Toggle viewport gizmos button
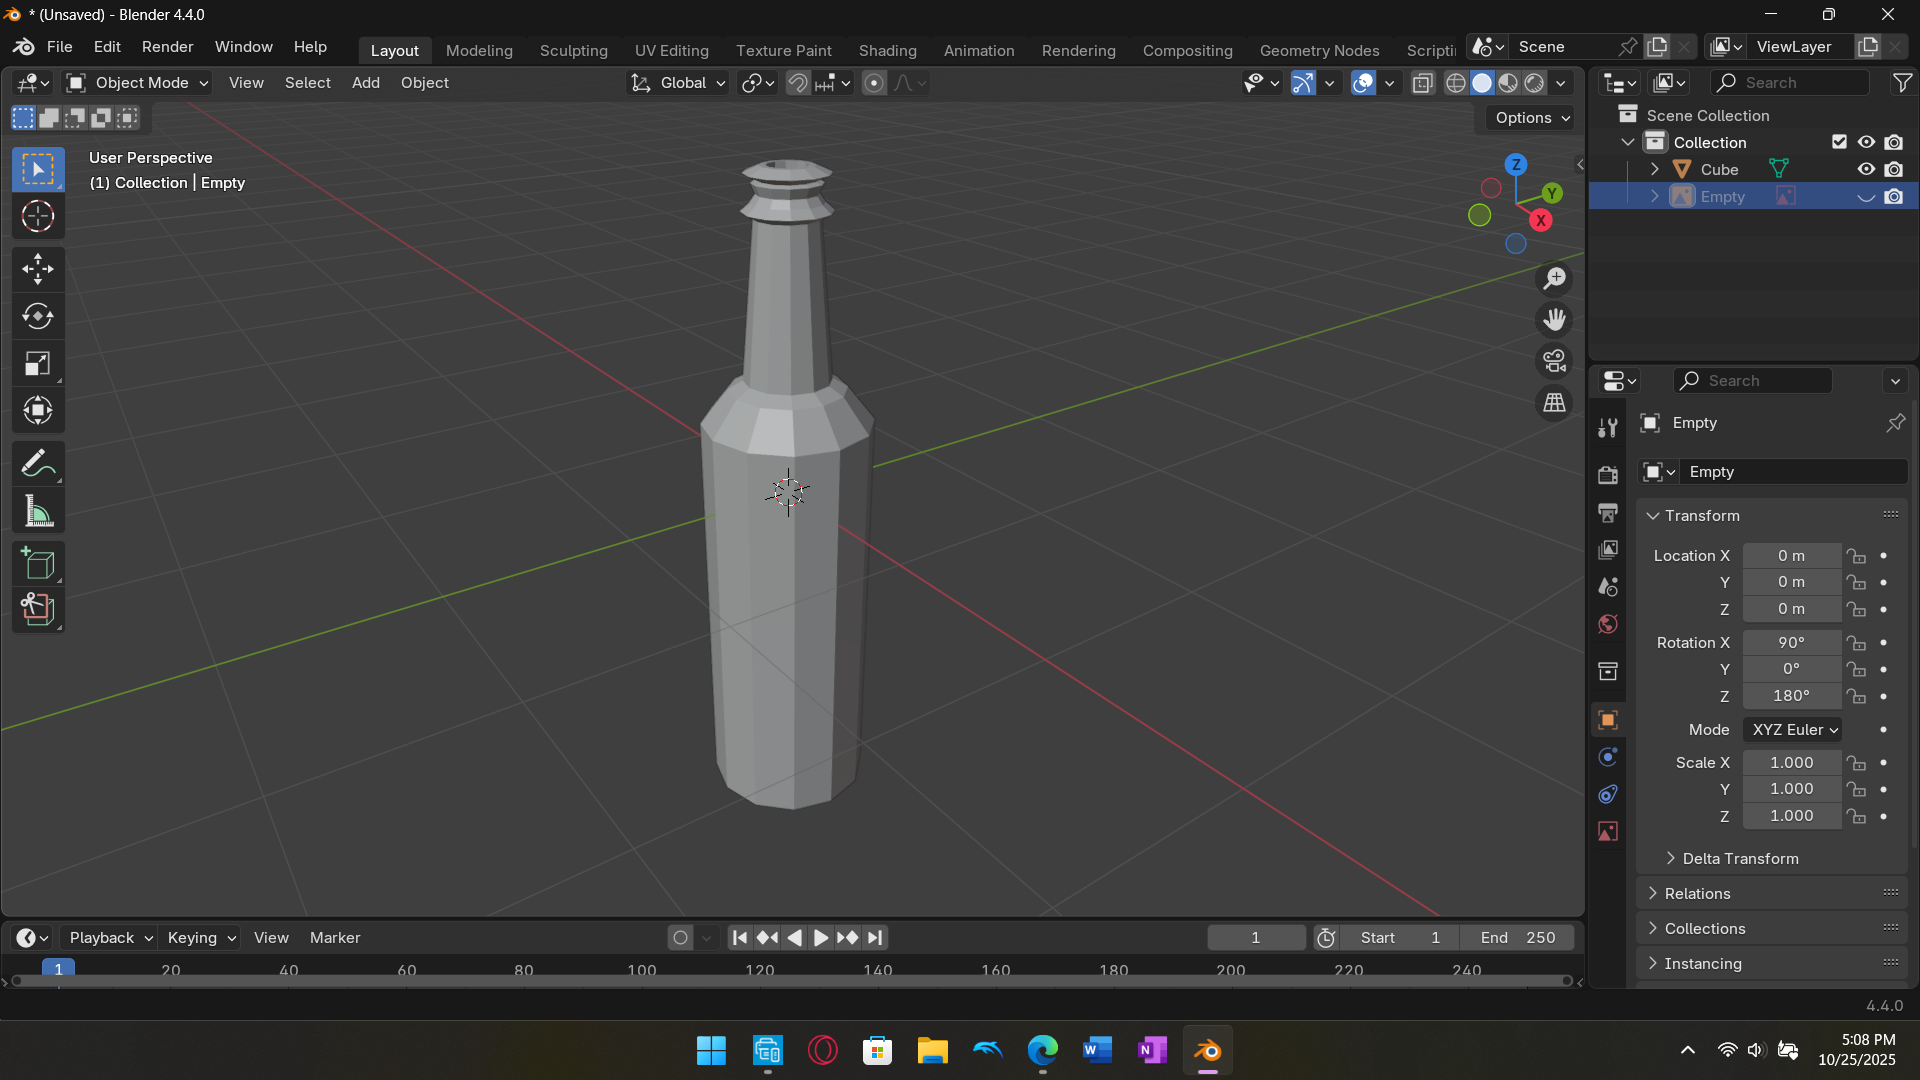The height and width of the screenshot is (1080, 1920). point(1303,83)
